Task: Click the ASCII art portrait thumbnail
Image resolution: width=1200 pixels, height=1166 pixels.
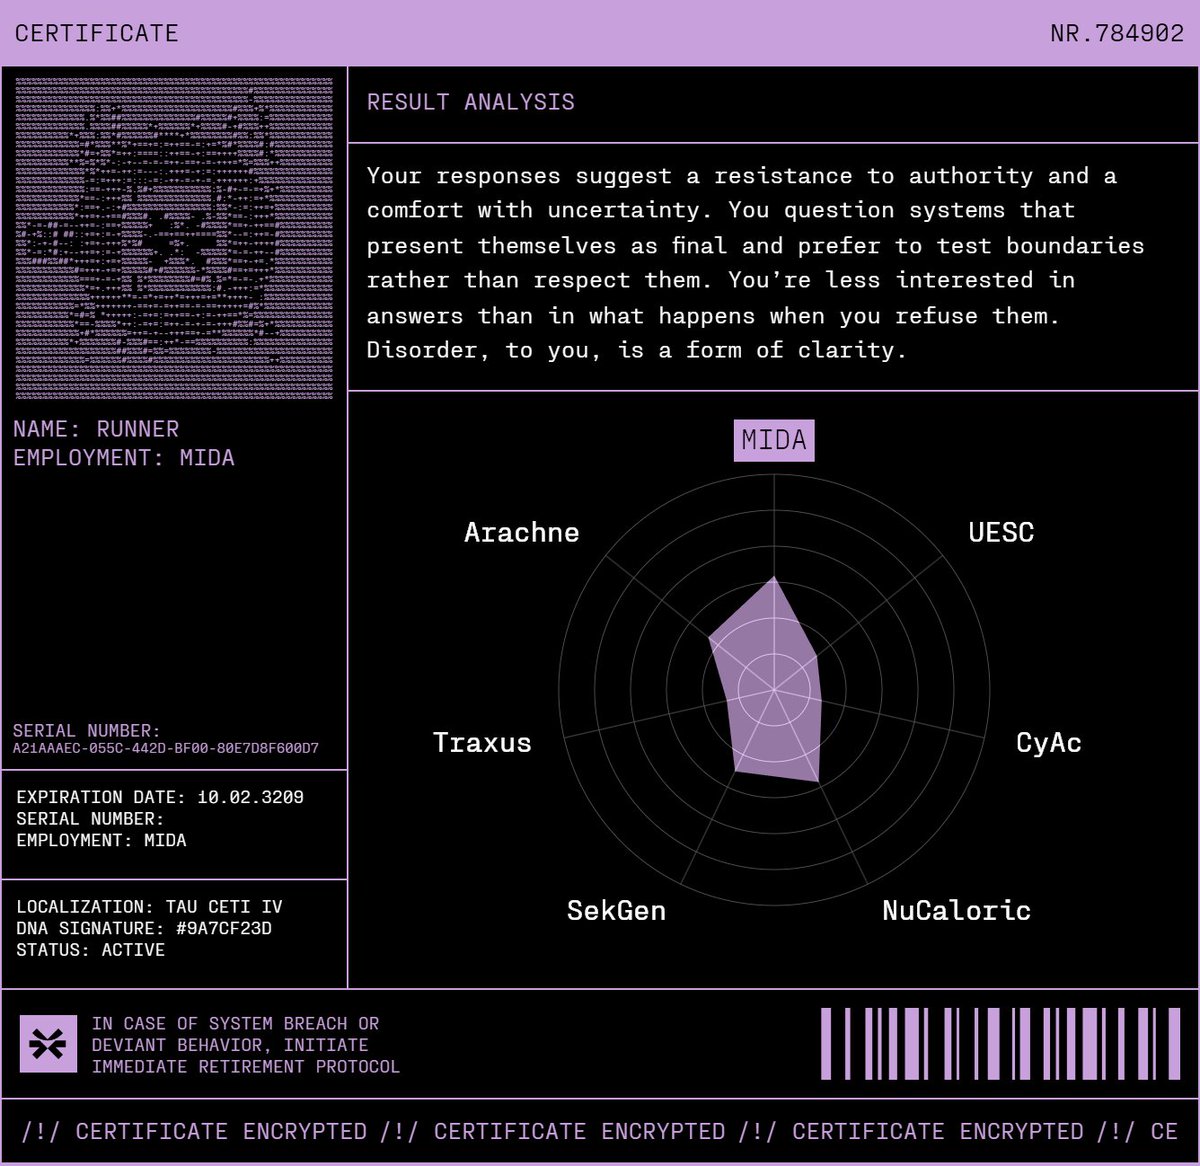Action: tap(174, 239)
